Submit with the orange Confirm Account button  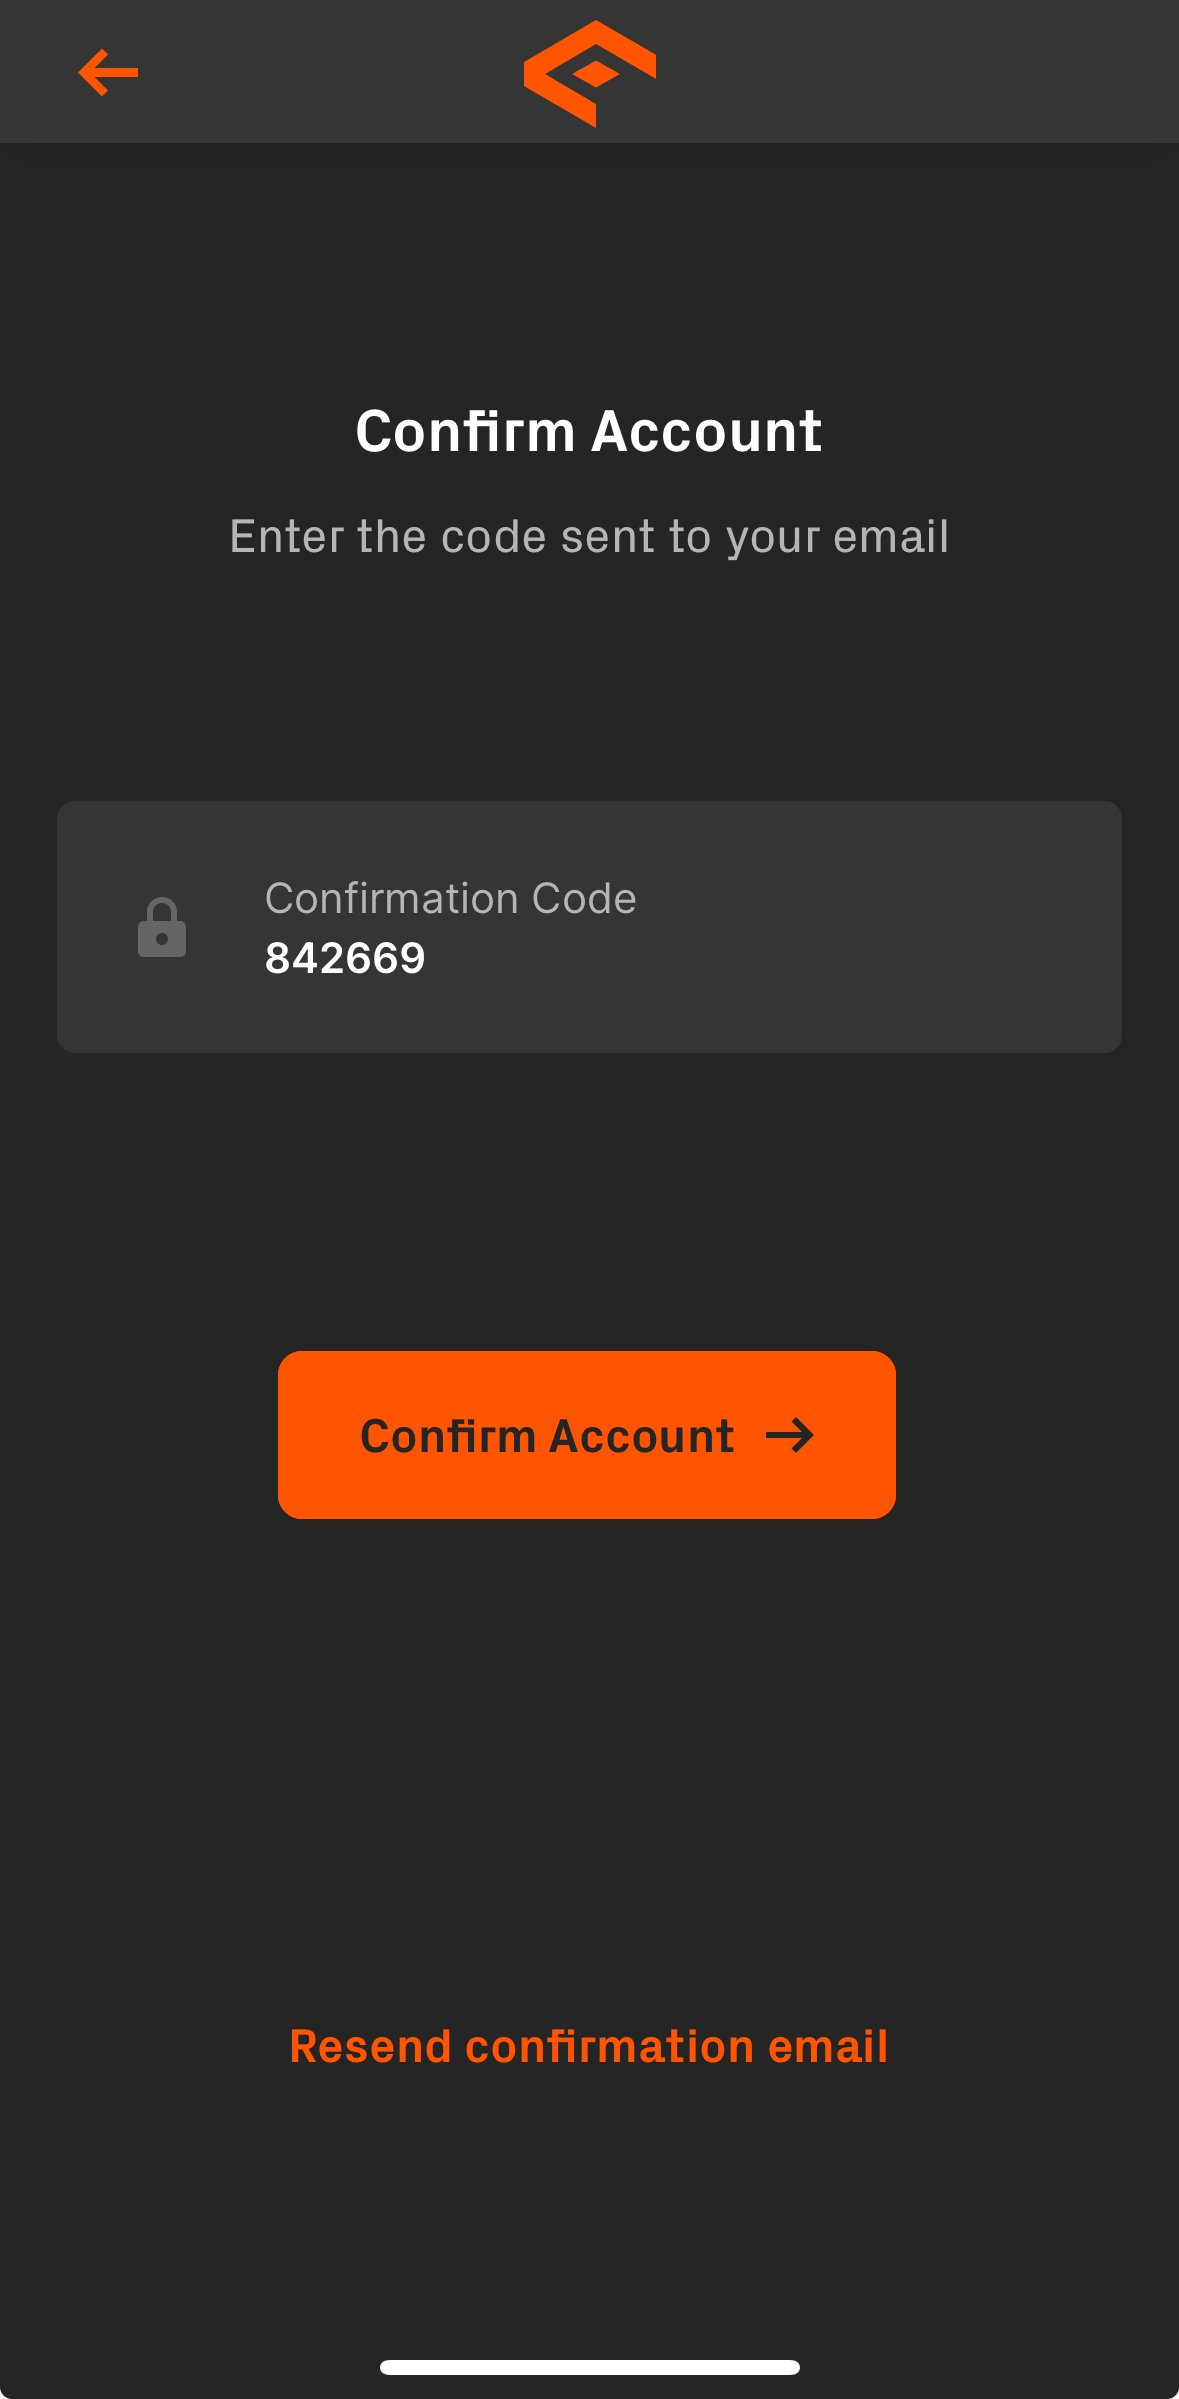587,1435
